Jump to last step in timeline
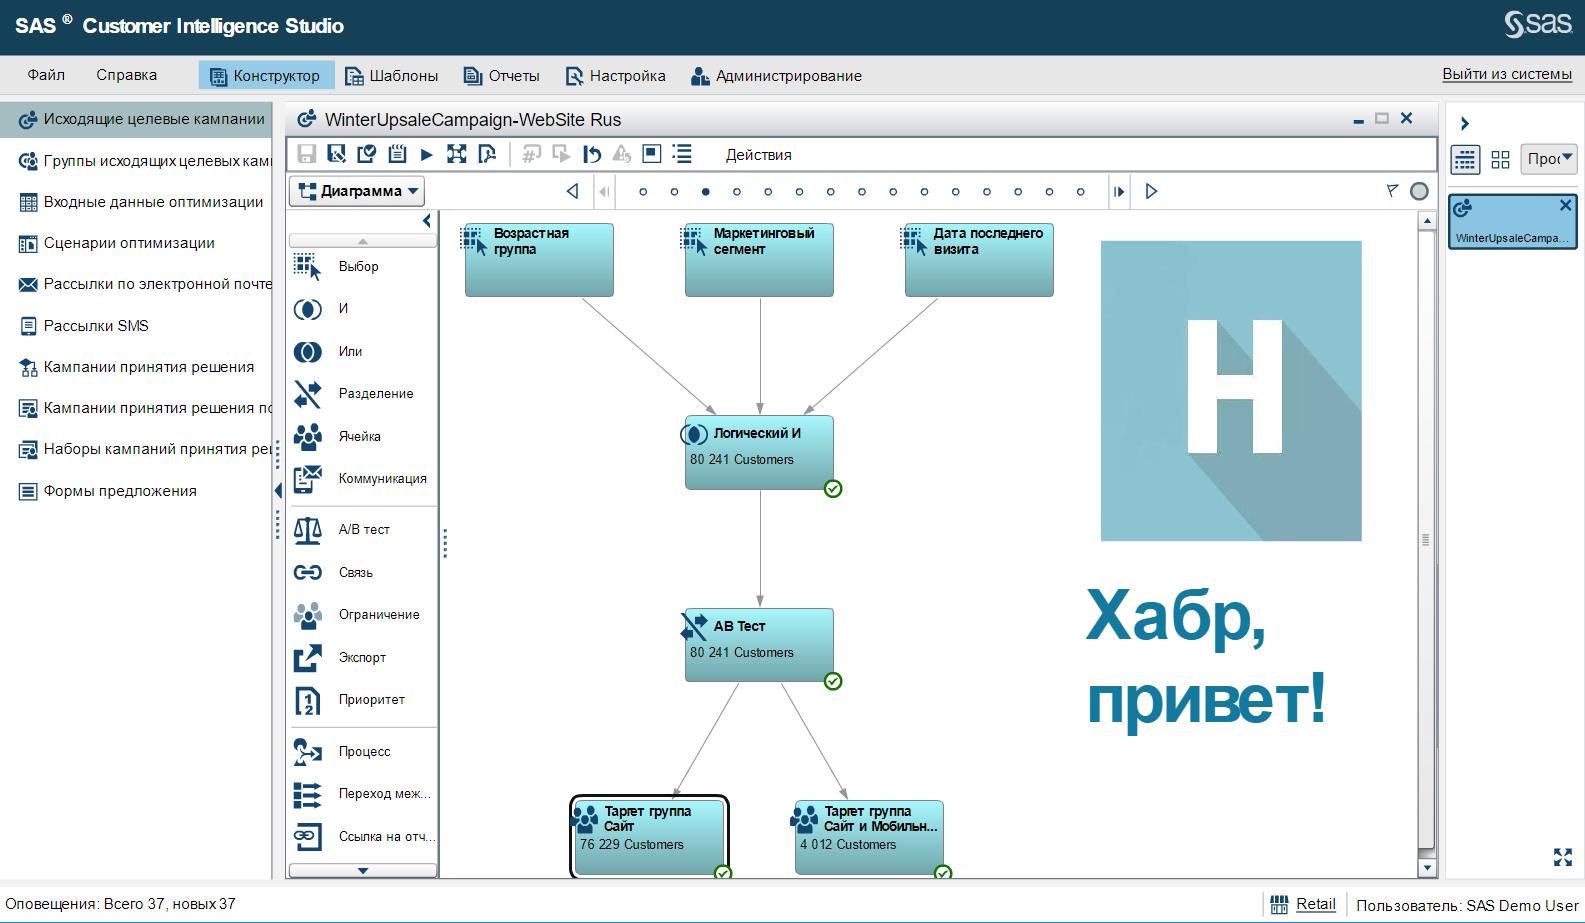Viewport: 1585px width, 923px height. (x=1119, y=191)
